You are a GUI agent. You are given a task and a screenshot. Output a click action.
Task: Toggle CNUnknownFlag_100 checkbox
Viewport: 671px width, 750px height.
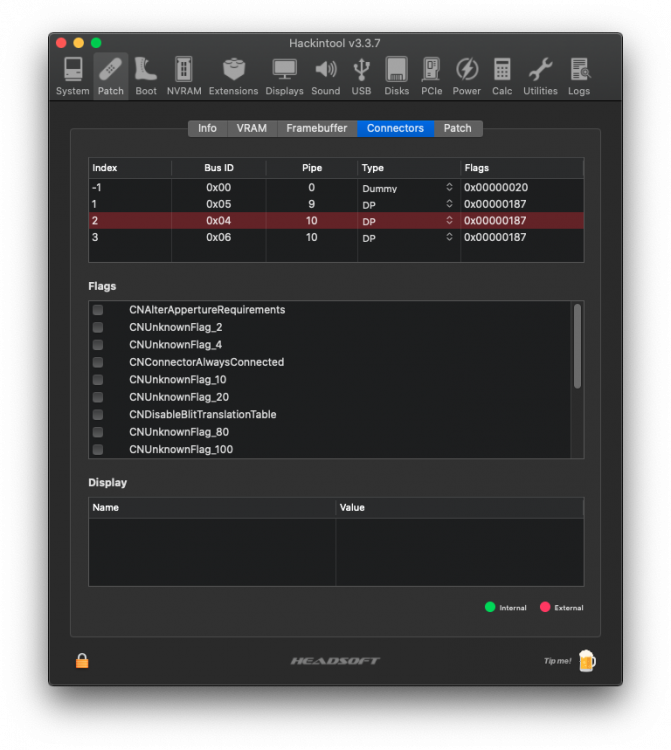98,450
